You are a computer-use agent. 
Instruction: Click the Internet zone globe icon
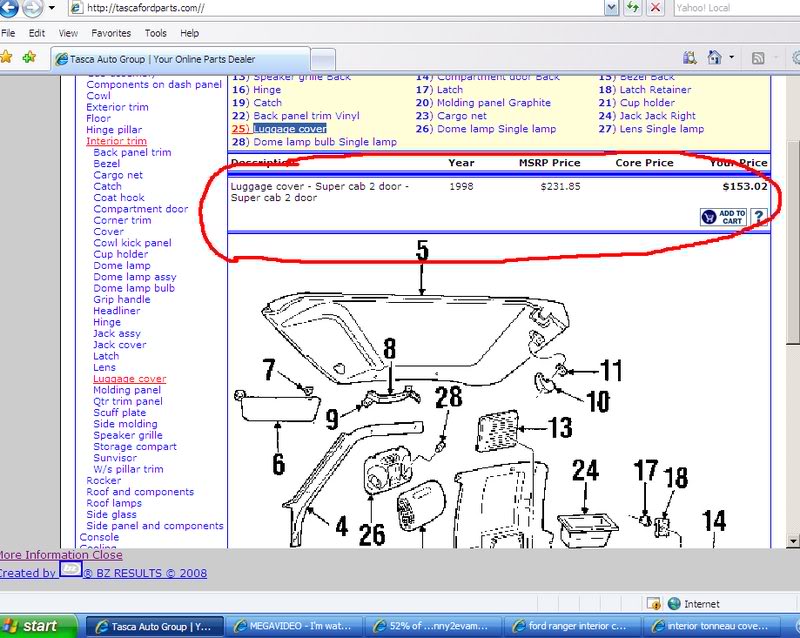coord(674,604)
